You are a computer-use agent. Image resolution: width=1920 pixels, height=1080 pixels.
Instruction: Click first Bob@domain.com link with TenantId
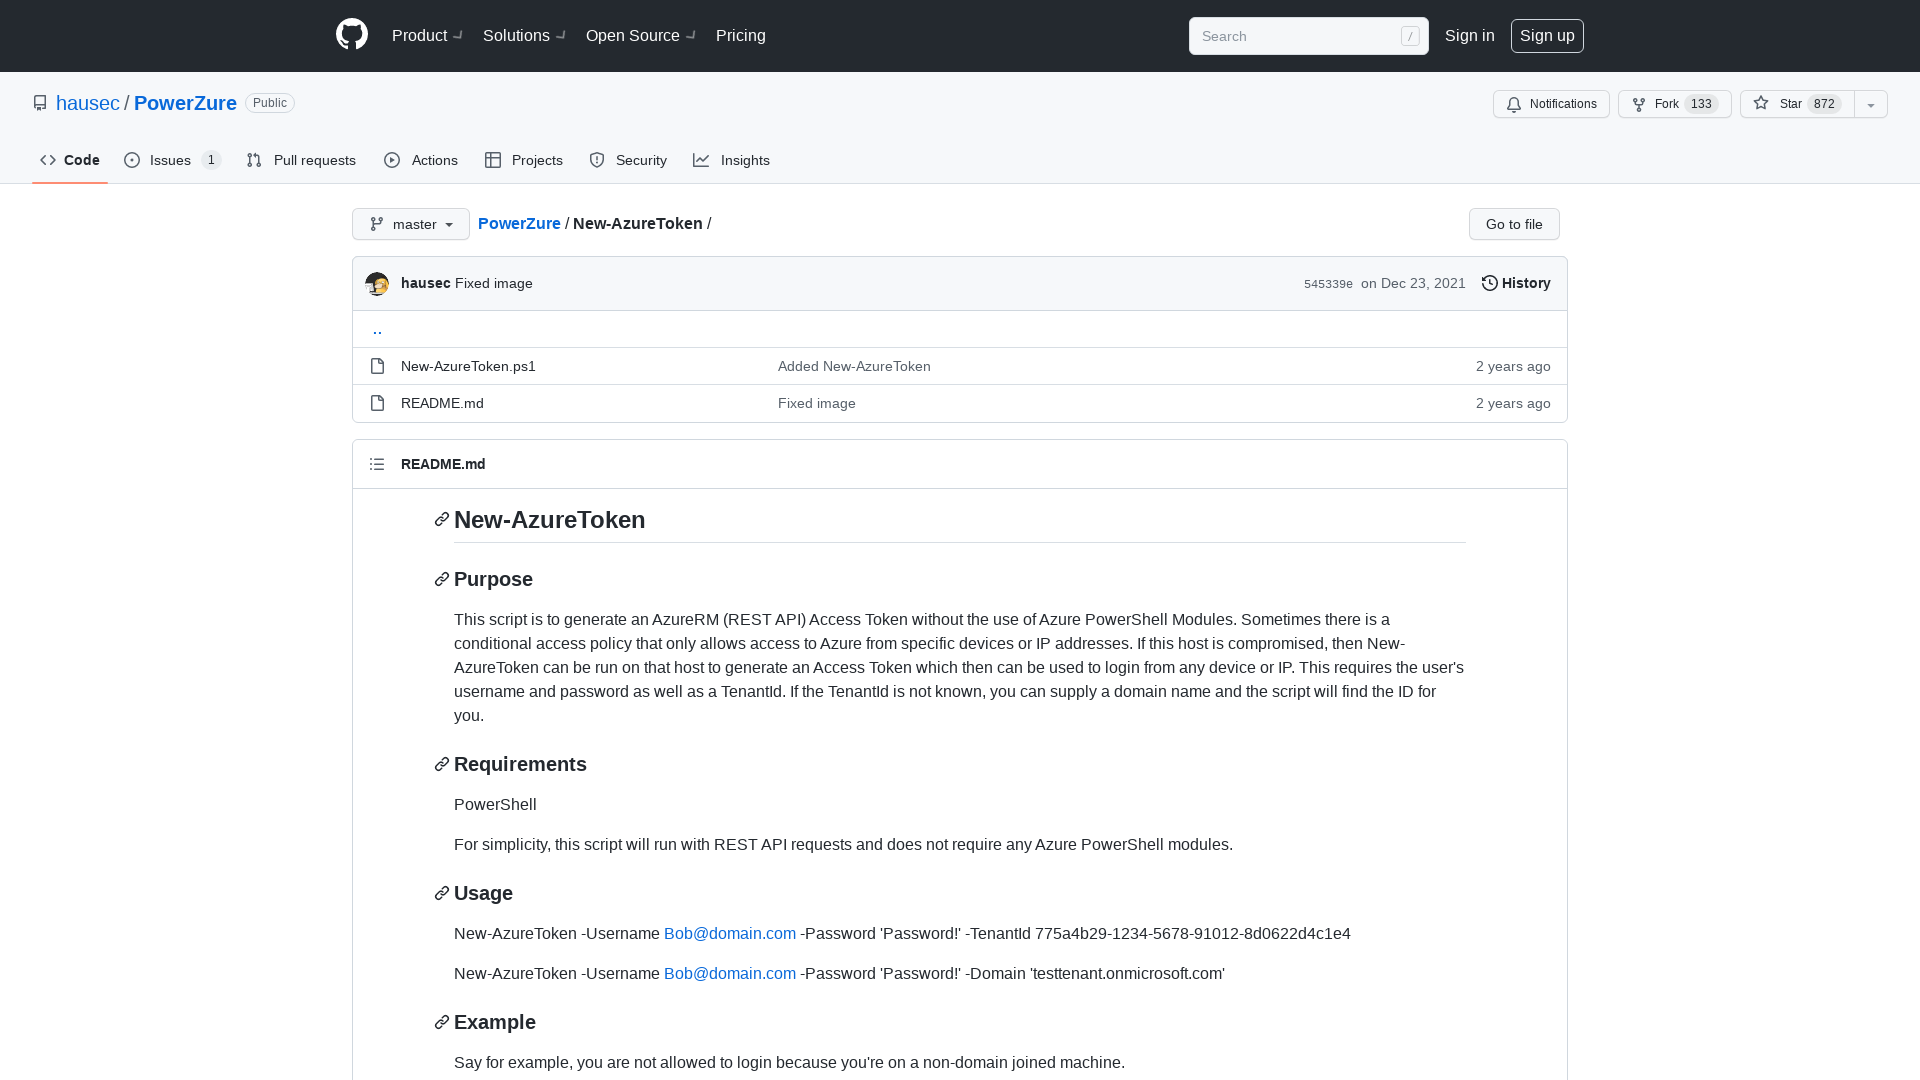coord(730,933)
